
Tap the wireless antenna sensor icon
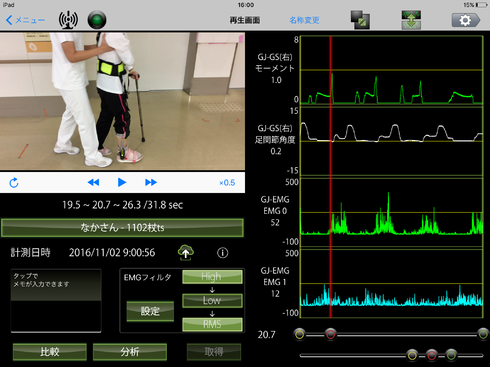[x=68, y=20]
